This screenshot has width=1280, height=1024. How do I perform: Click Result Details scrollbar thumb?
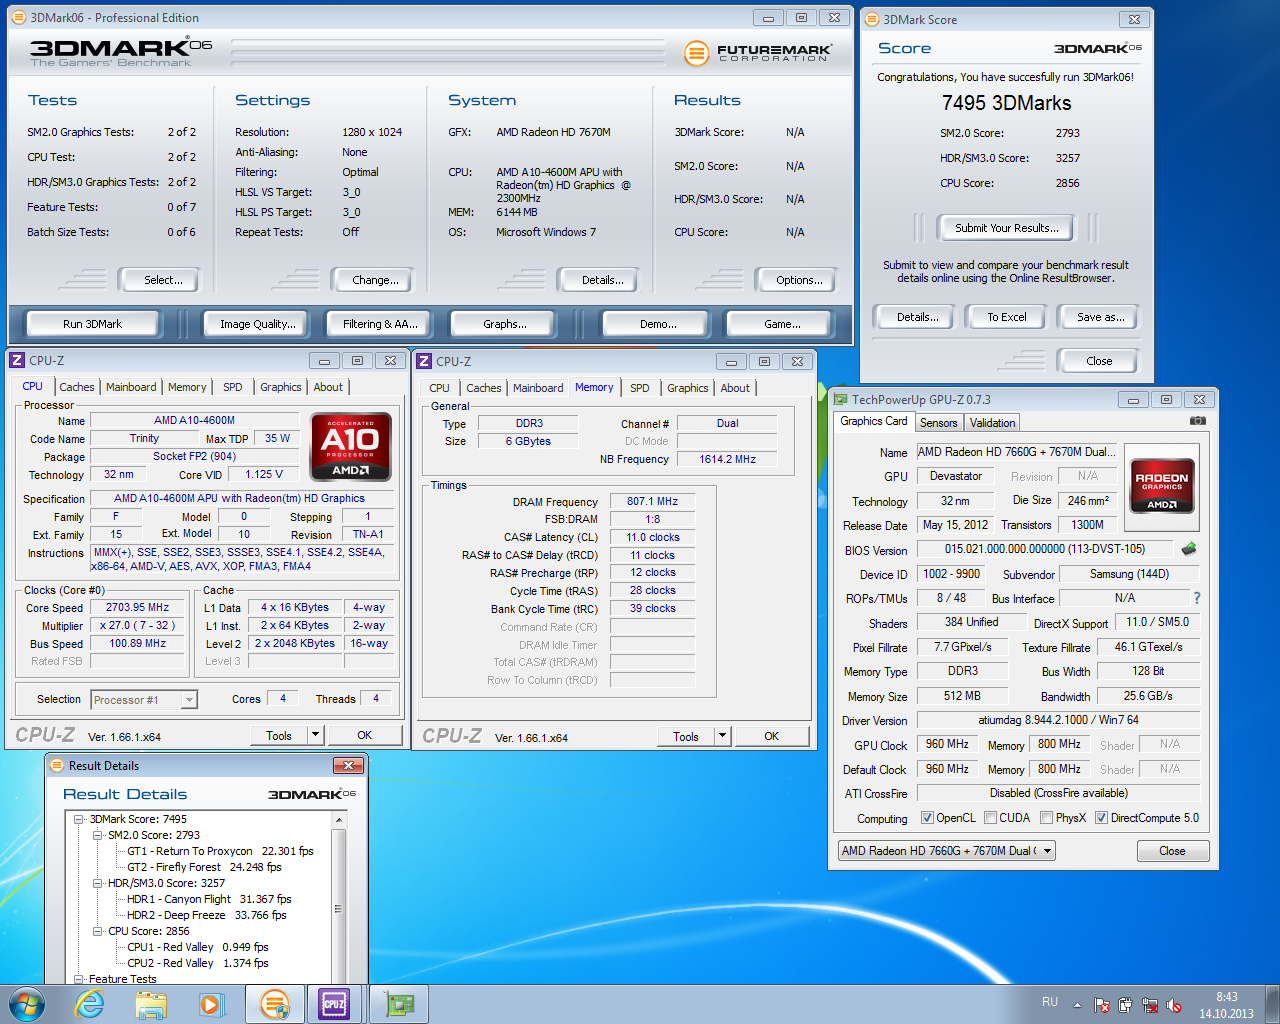coord(338,910)
